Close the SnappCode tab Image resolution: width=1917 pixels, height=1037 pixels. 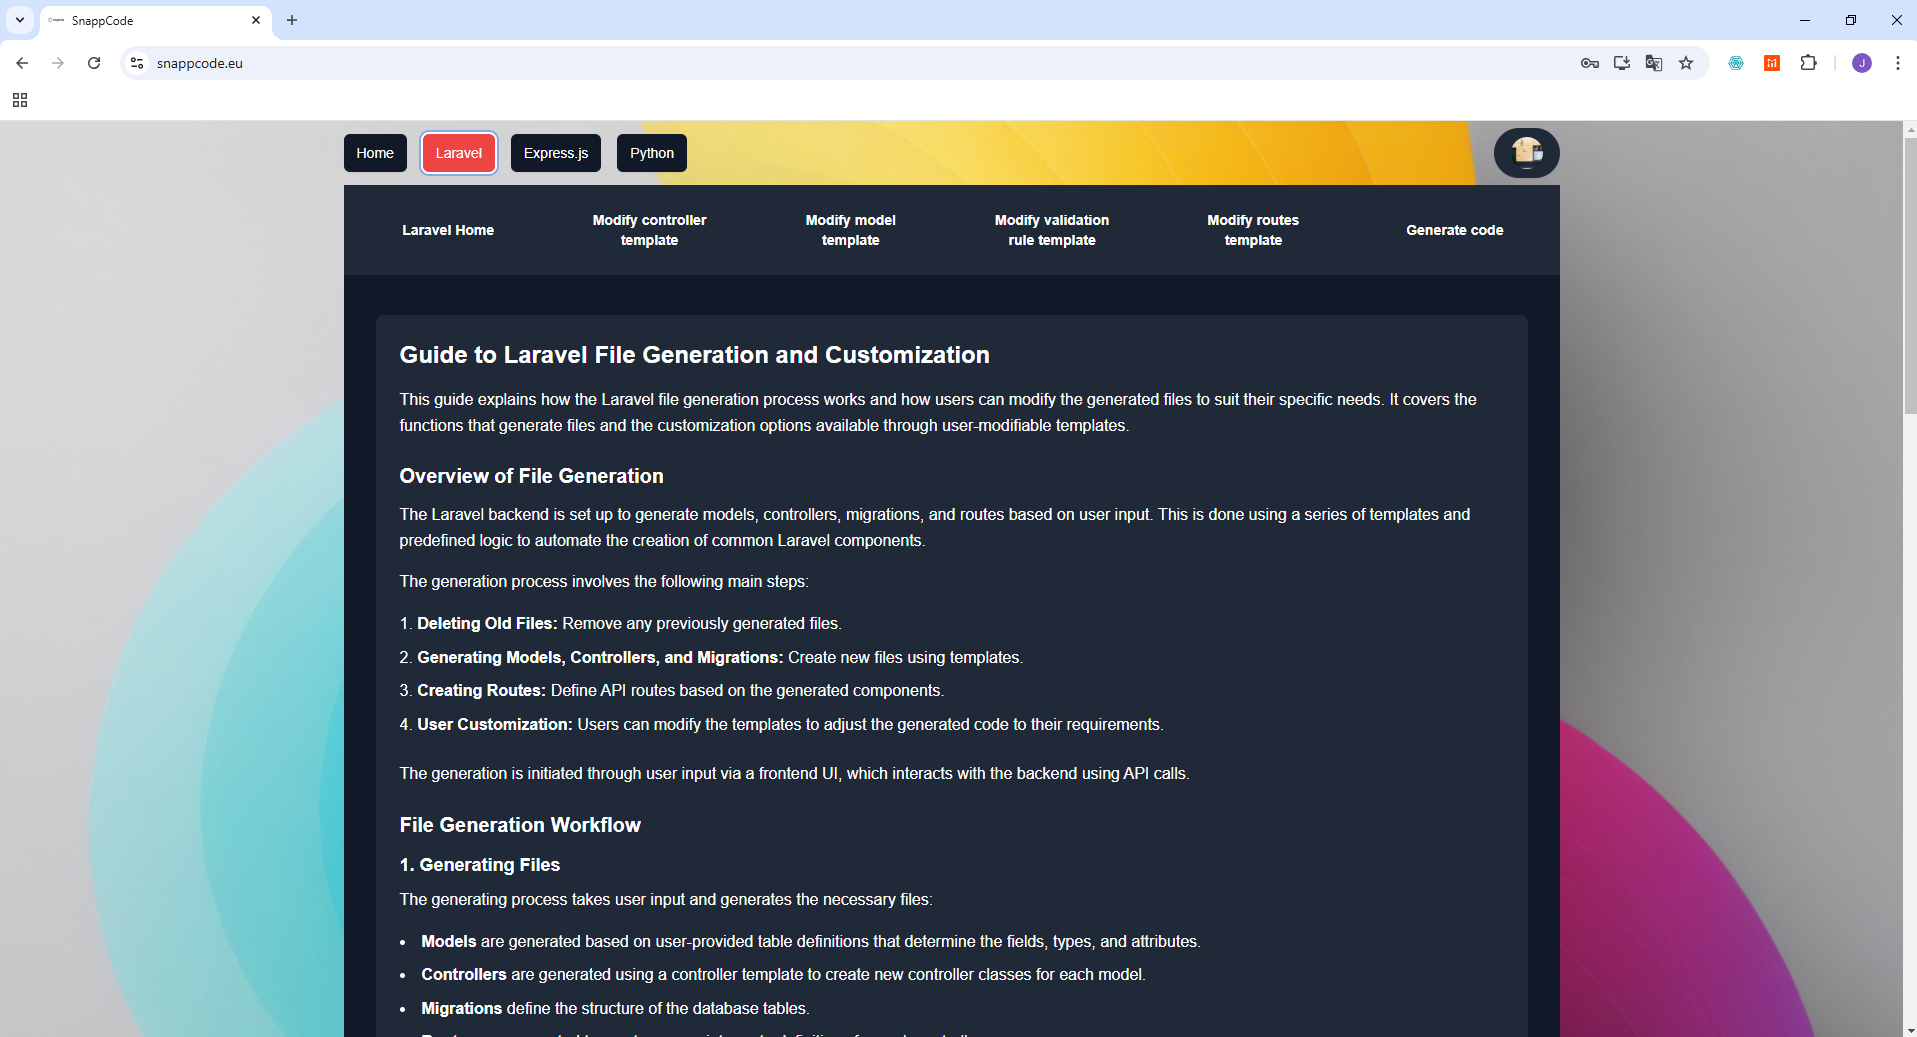(256, 20)
